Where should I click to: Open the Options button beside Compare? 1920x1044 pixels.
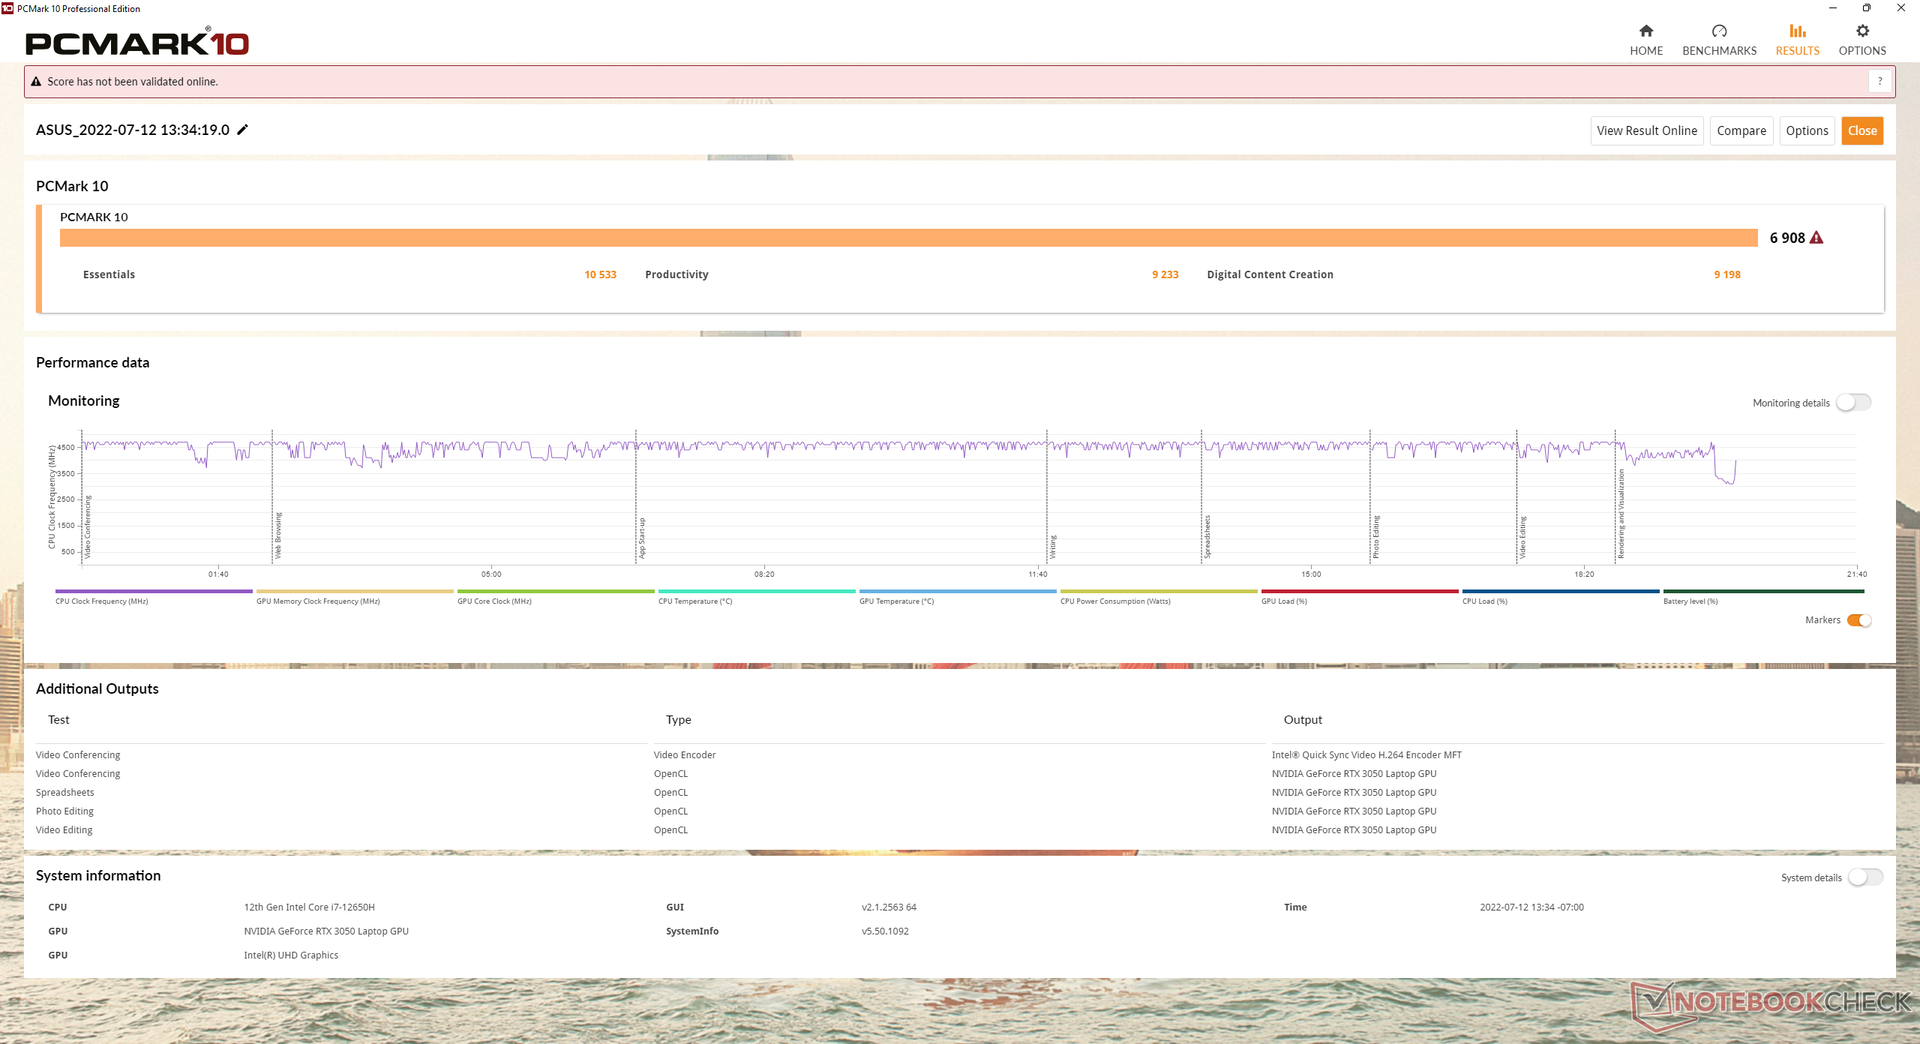1807,131
